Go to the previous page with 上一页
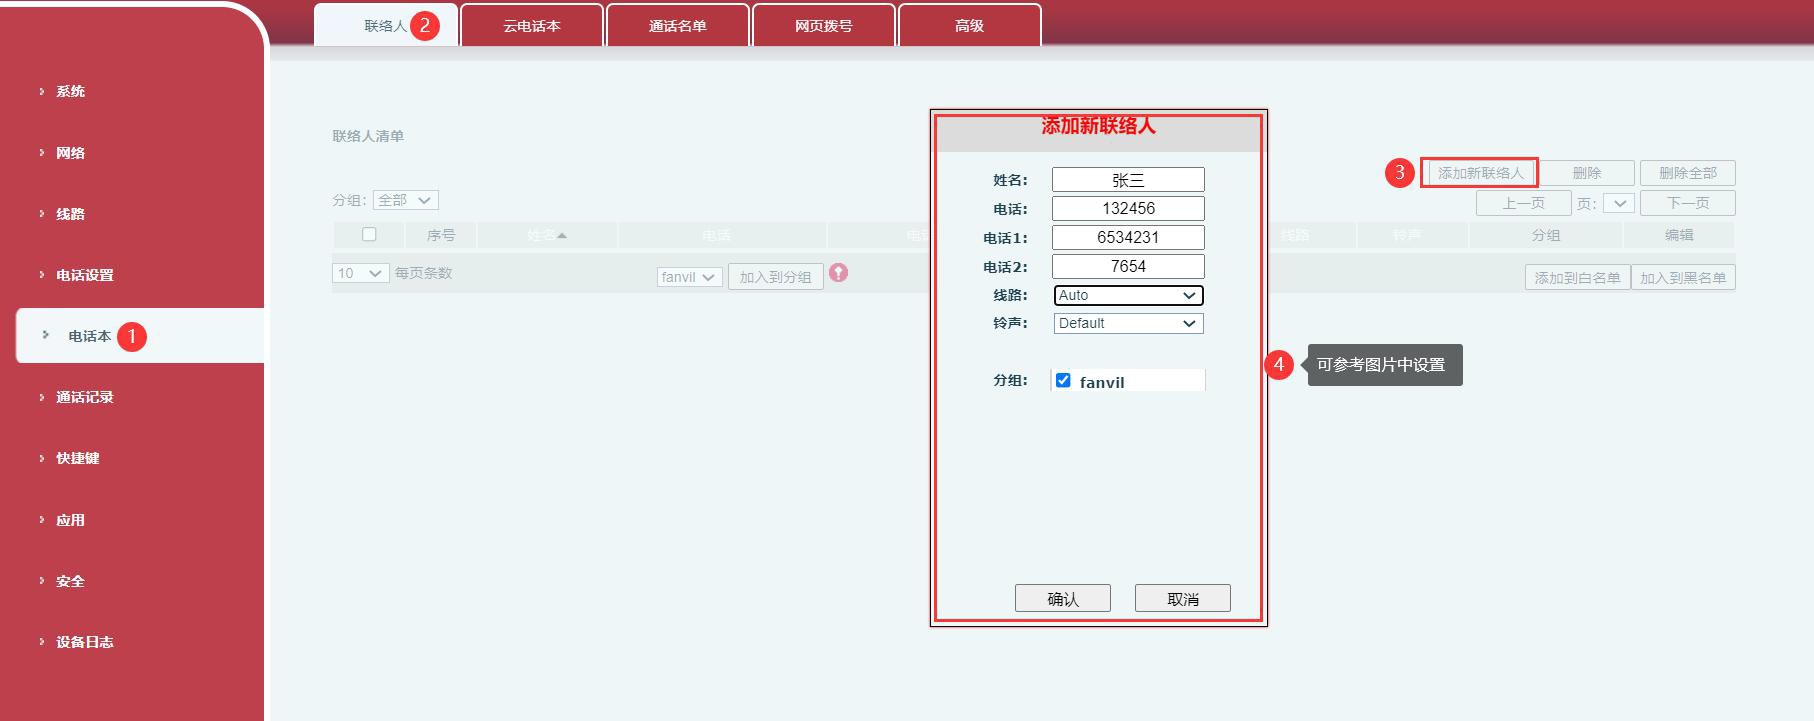 click(1524, 203)
